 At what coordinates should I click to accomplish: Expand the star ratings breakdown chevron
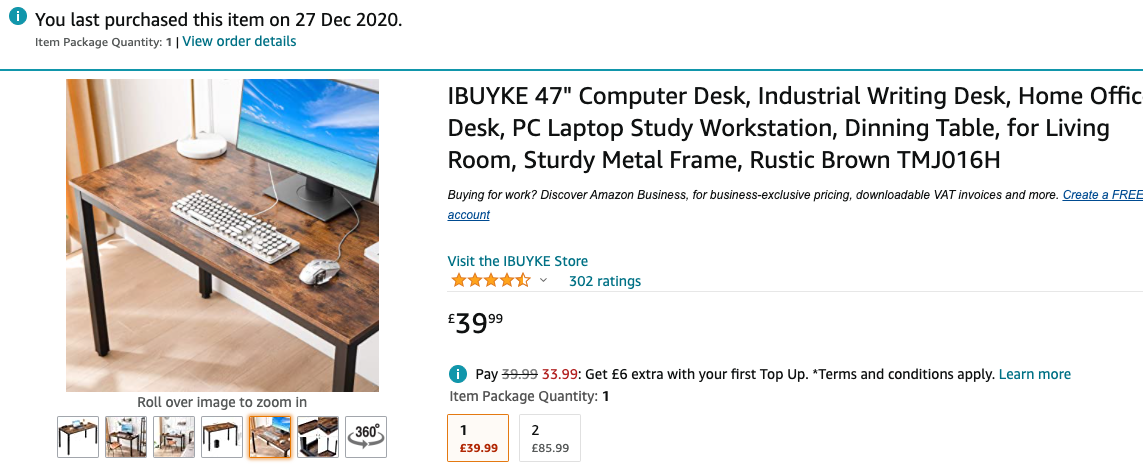(544, 281)
